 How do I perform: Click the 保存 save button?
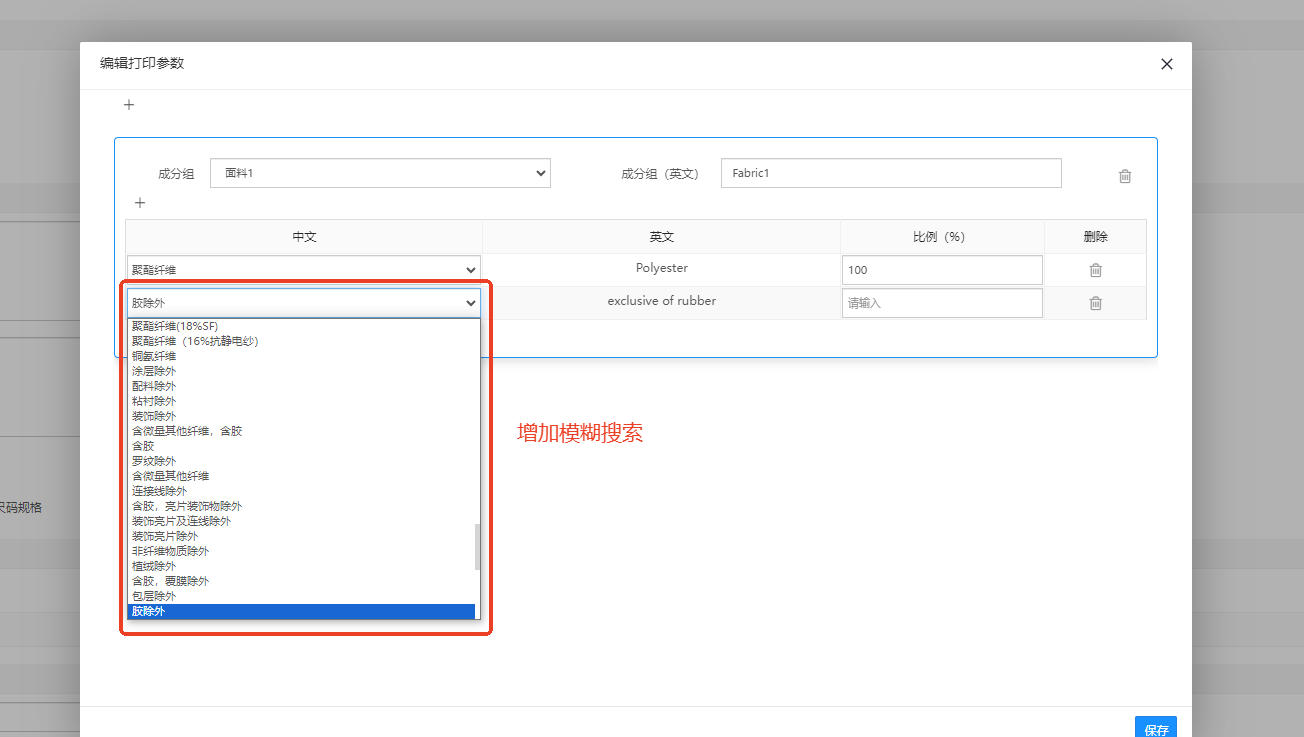coord(1155,729)
